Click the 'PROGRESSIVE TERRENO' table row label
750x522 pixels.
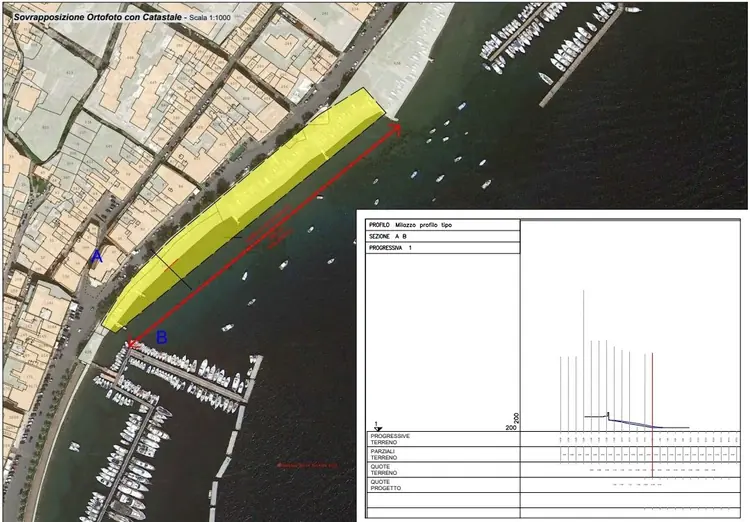click(x=389, y=439)
